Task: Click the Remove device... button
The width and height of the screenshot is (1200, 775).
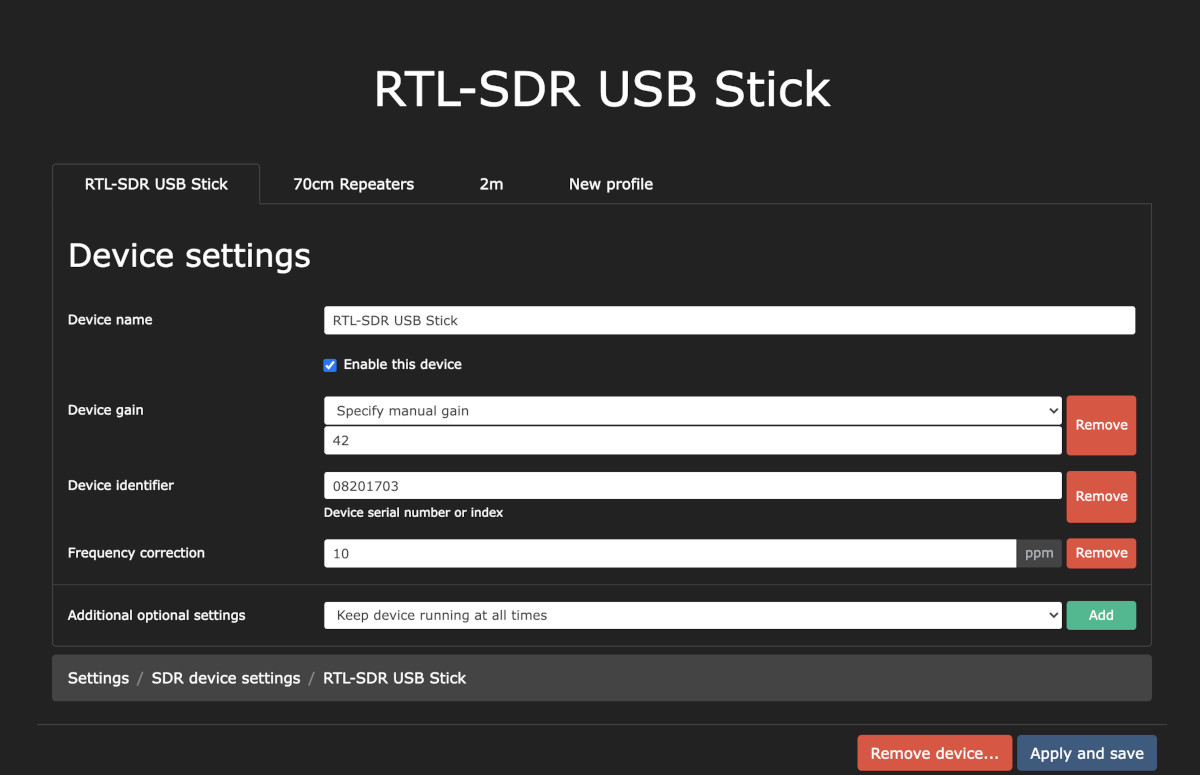Action: click(x=934, y=754)
